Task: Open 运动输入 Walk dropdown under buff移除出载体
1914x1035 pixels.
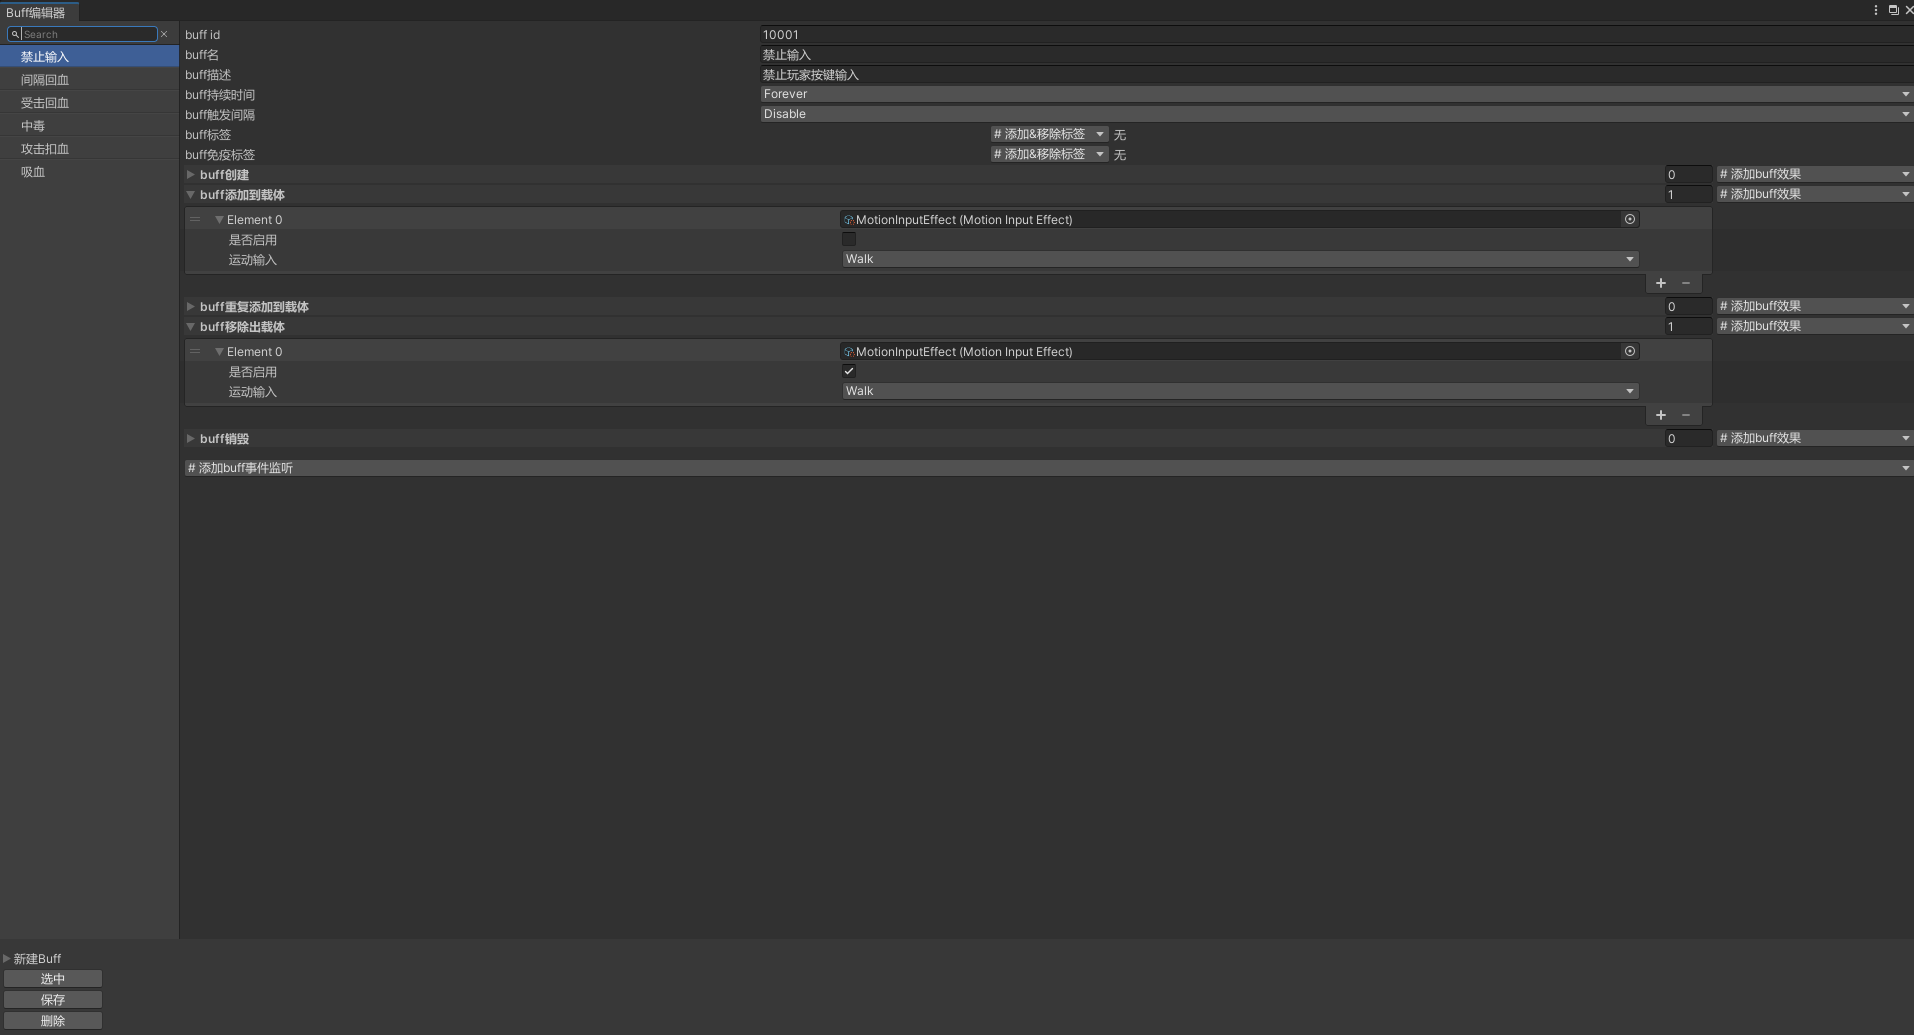Action: (1240, 391)
